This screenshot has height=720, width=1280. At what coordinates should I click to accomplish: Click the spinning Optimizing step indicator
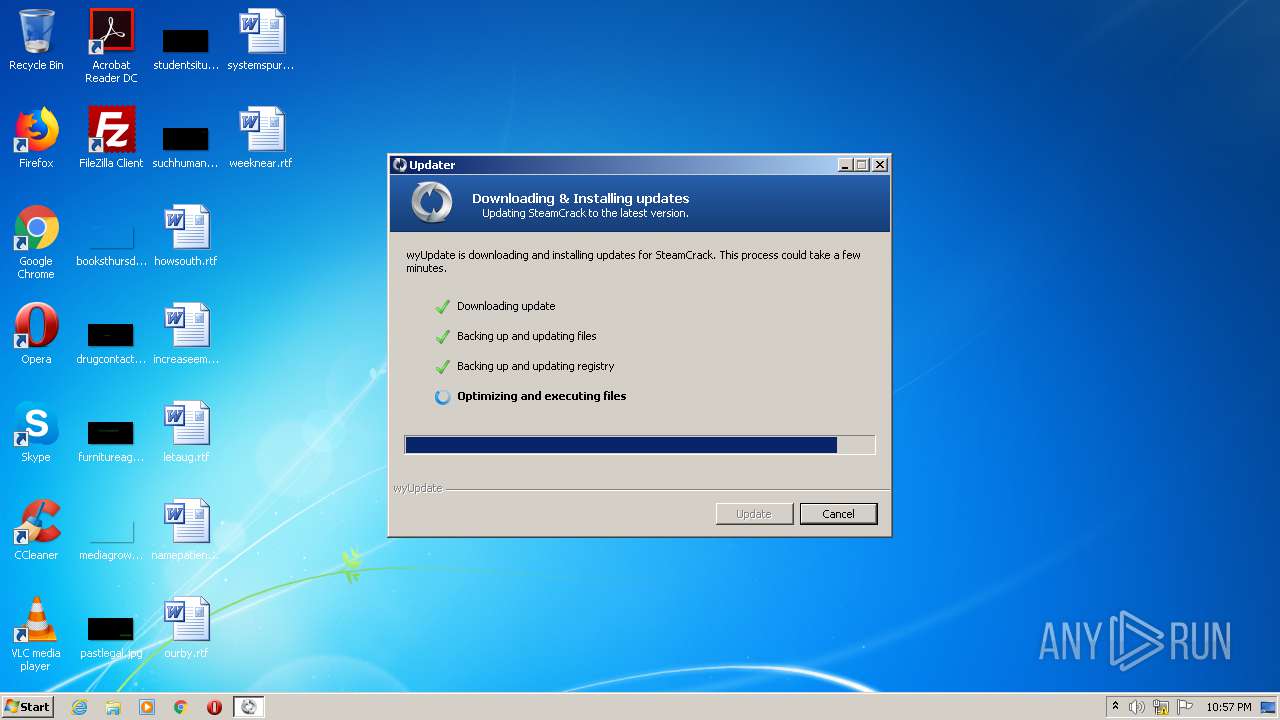443,397
